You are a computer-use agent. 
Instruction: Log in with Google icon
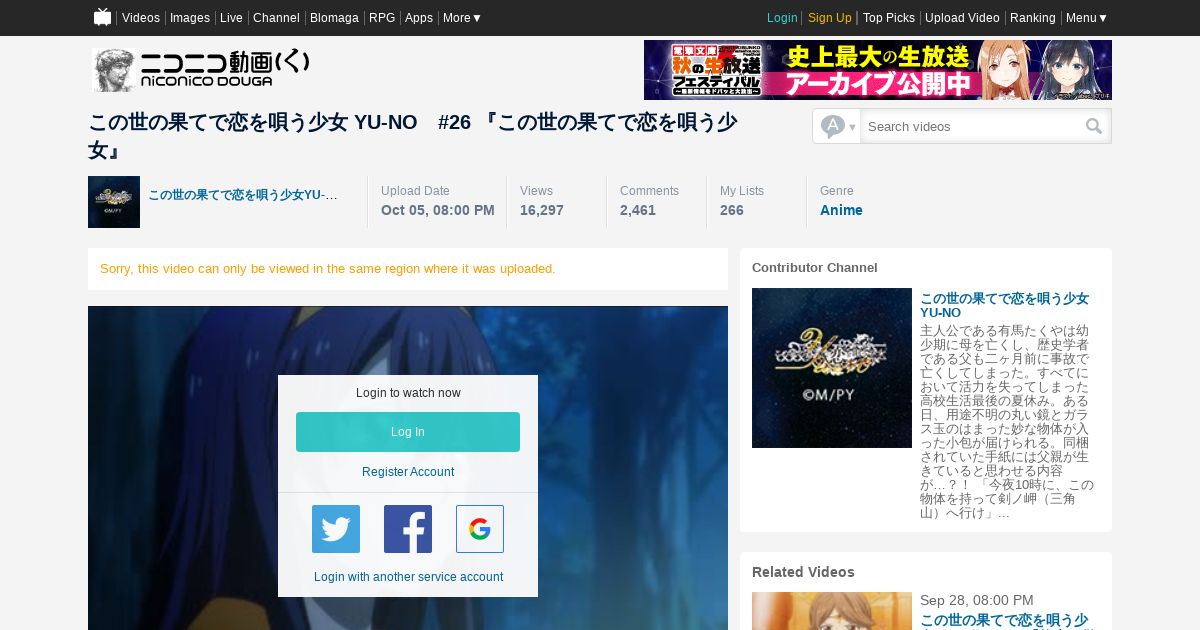(x=480, y=529)
